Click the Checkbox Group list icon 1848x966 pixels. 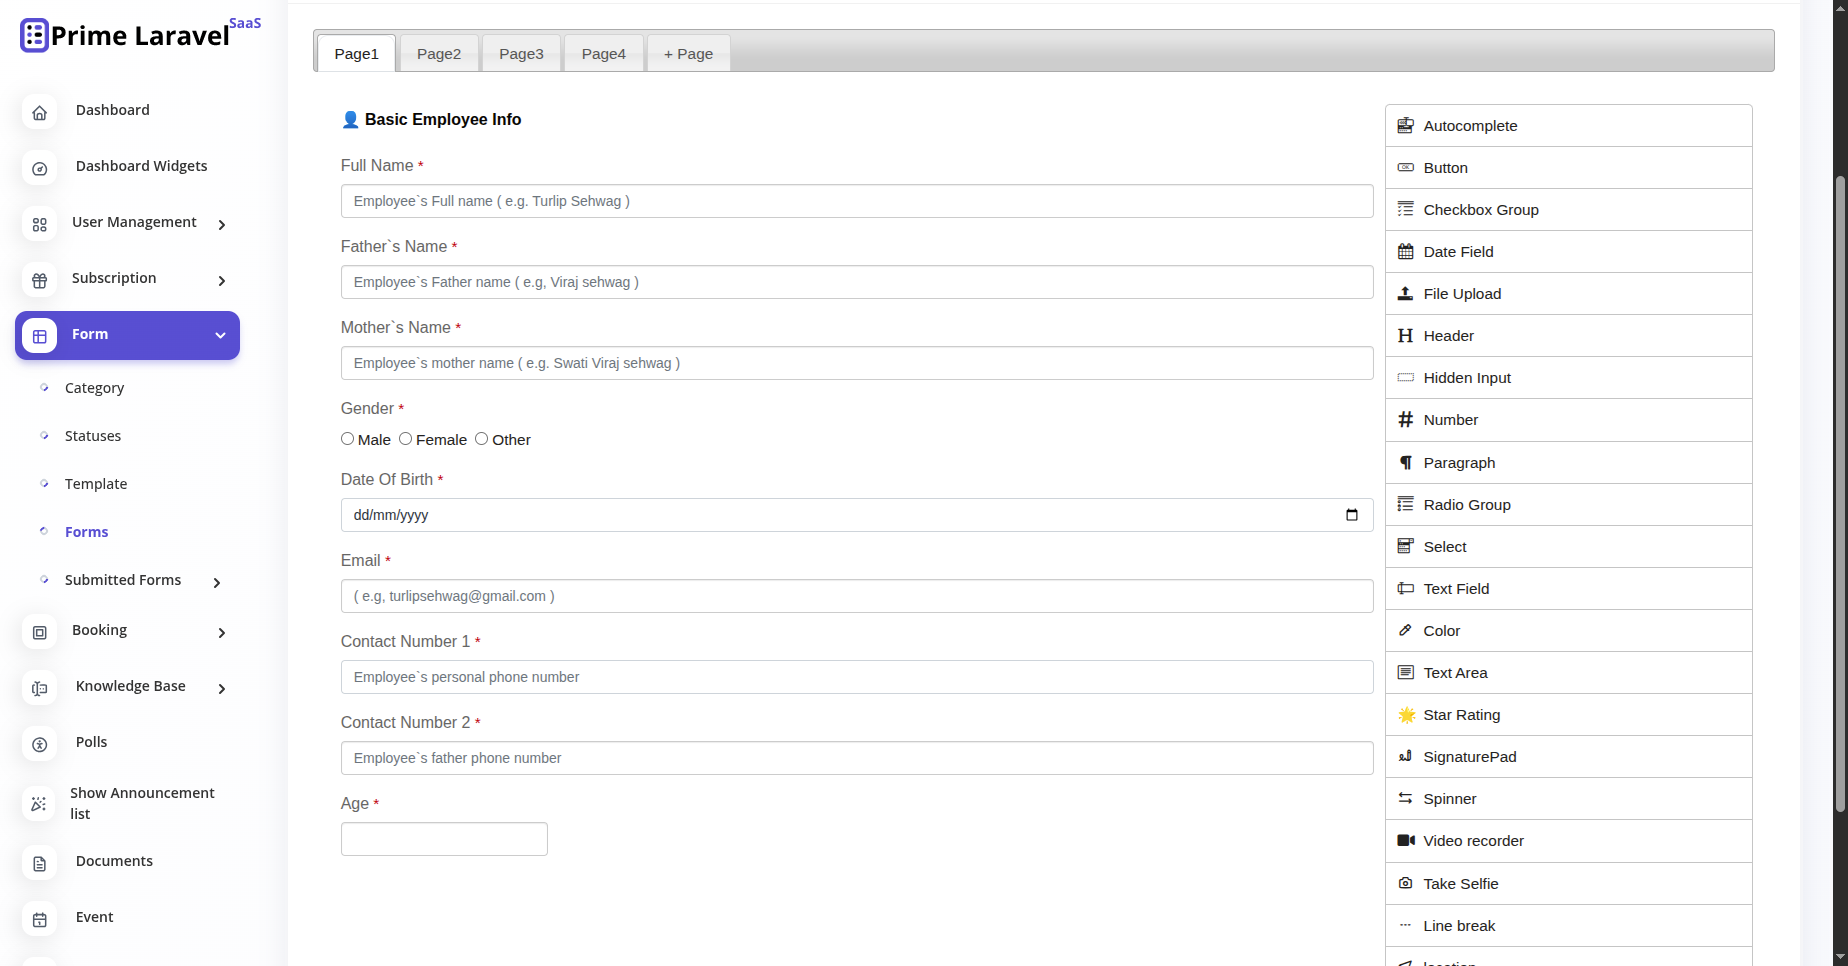coord(1405,209)
